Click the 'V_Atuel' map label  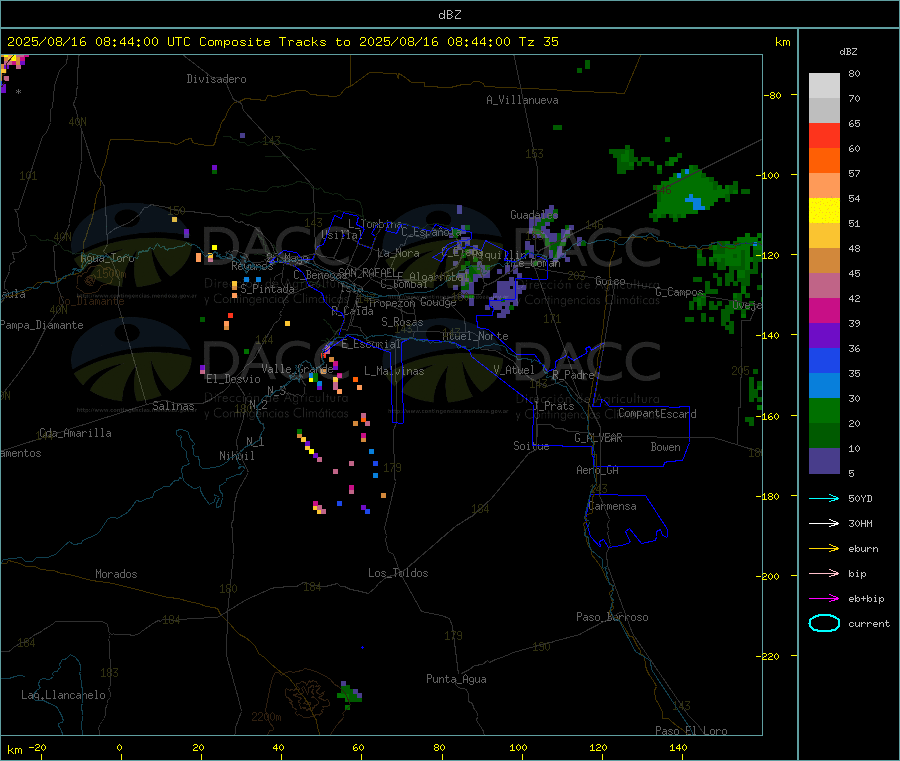pyautogui.click(x=514, y=370)
